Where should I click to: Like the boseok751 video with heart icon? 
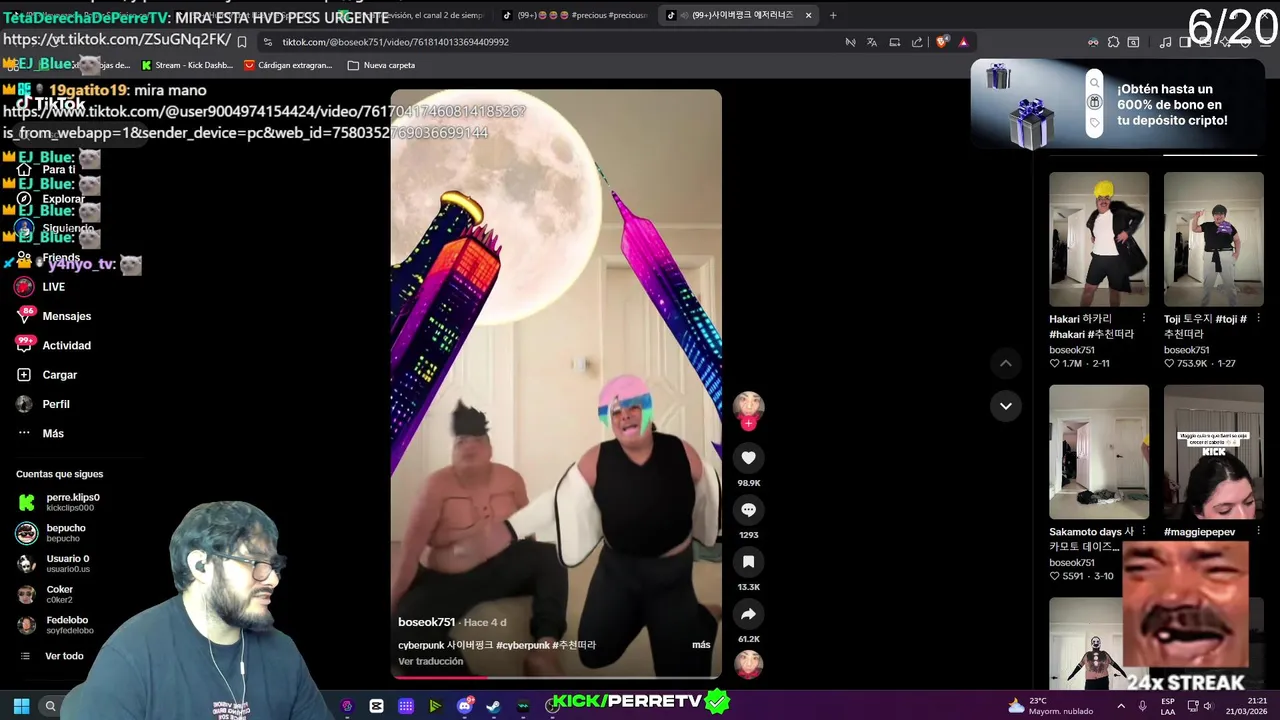(748, 458)
